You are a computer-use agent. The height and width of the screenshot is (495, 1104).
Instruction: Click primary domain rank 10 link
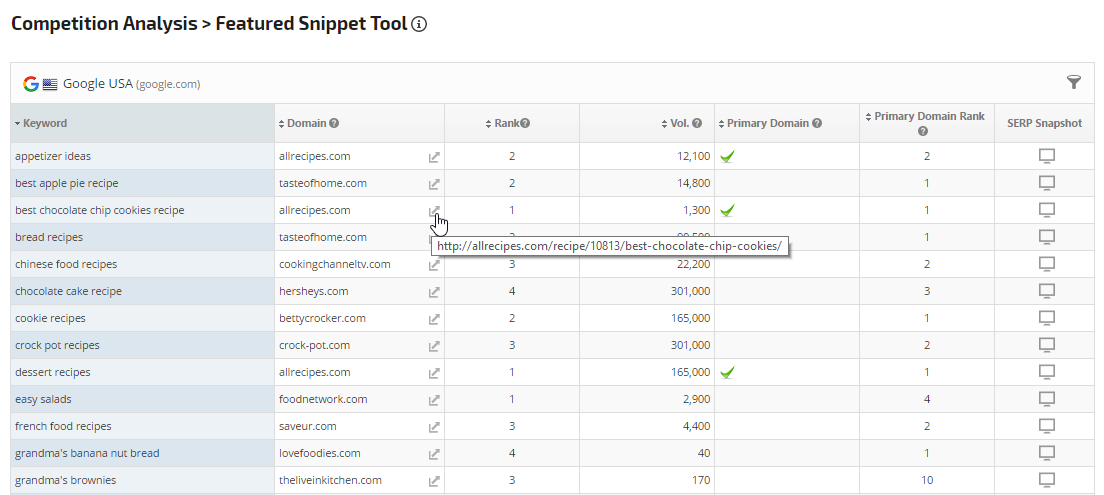[x=927, y=480]
